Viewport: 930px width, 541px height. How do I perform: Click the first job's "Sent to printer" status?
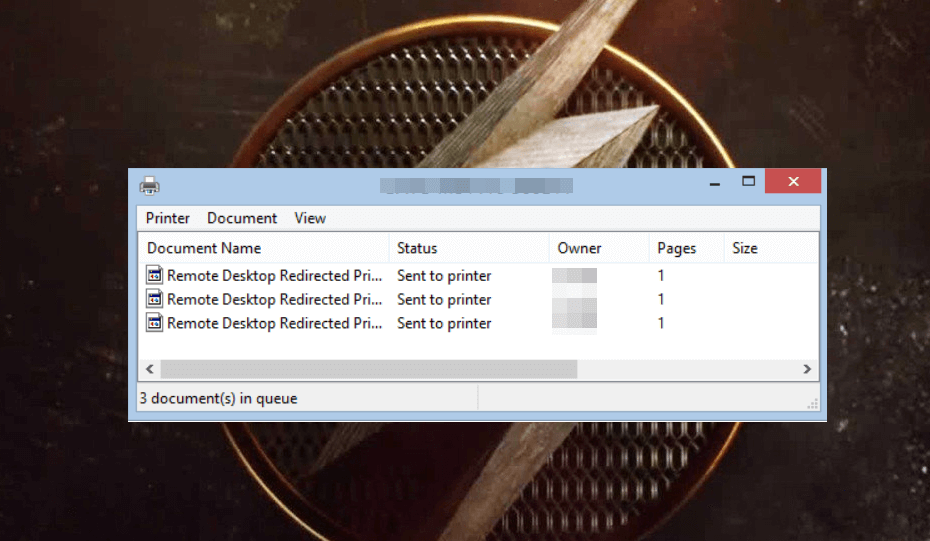pos(444,275)
